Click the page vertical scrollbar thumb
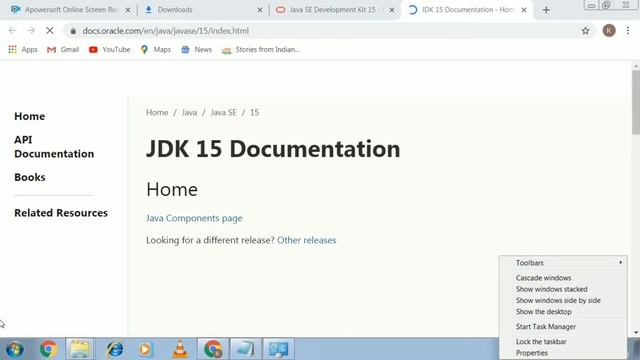The height and width of the screenshot is (360, 640). pos(636,102)
